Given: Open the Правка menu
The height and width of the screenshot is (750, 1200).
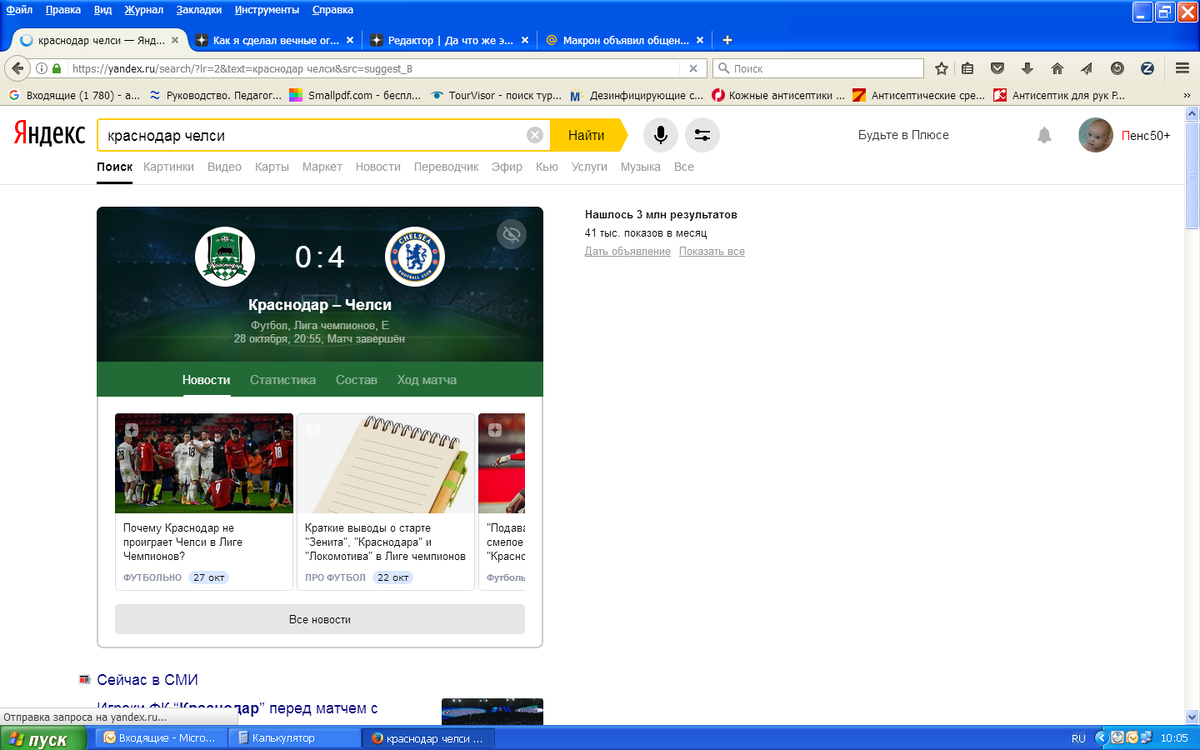Looking at the screenshot, I should (x=63, y=10).
